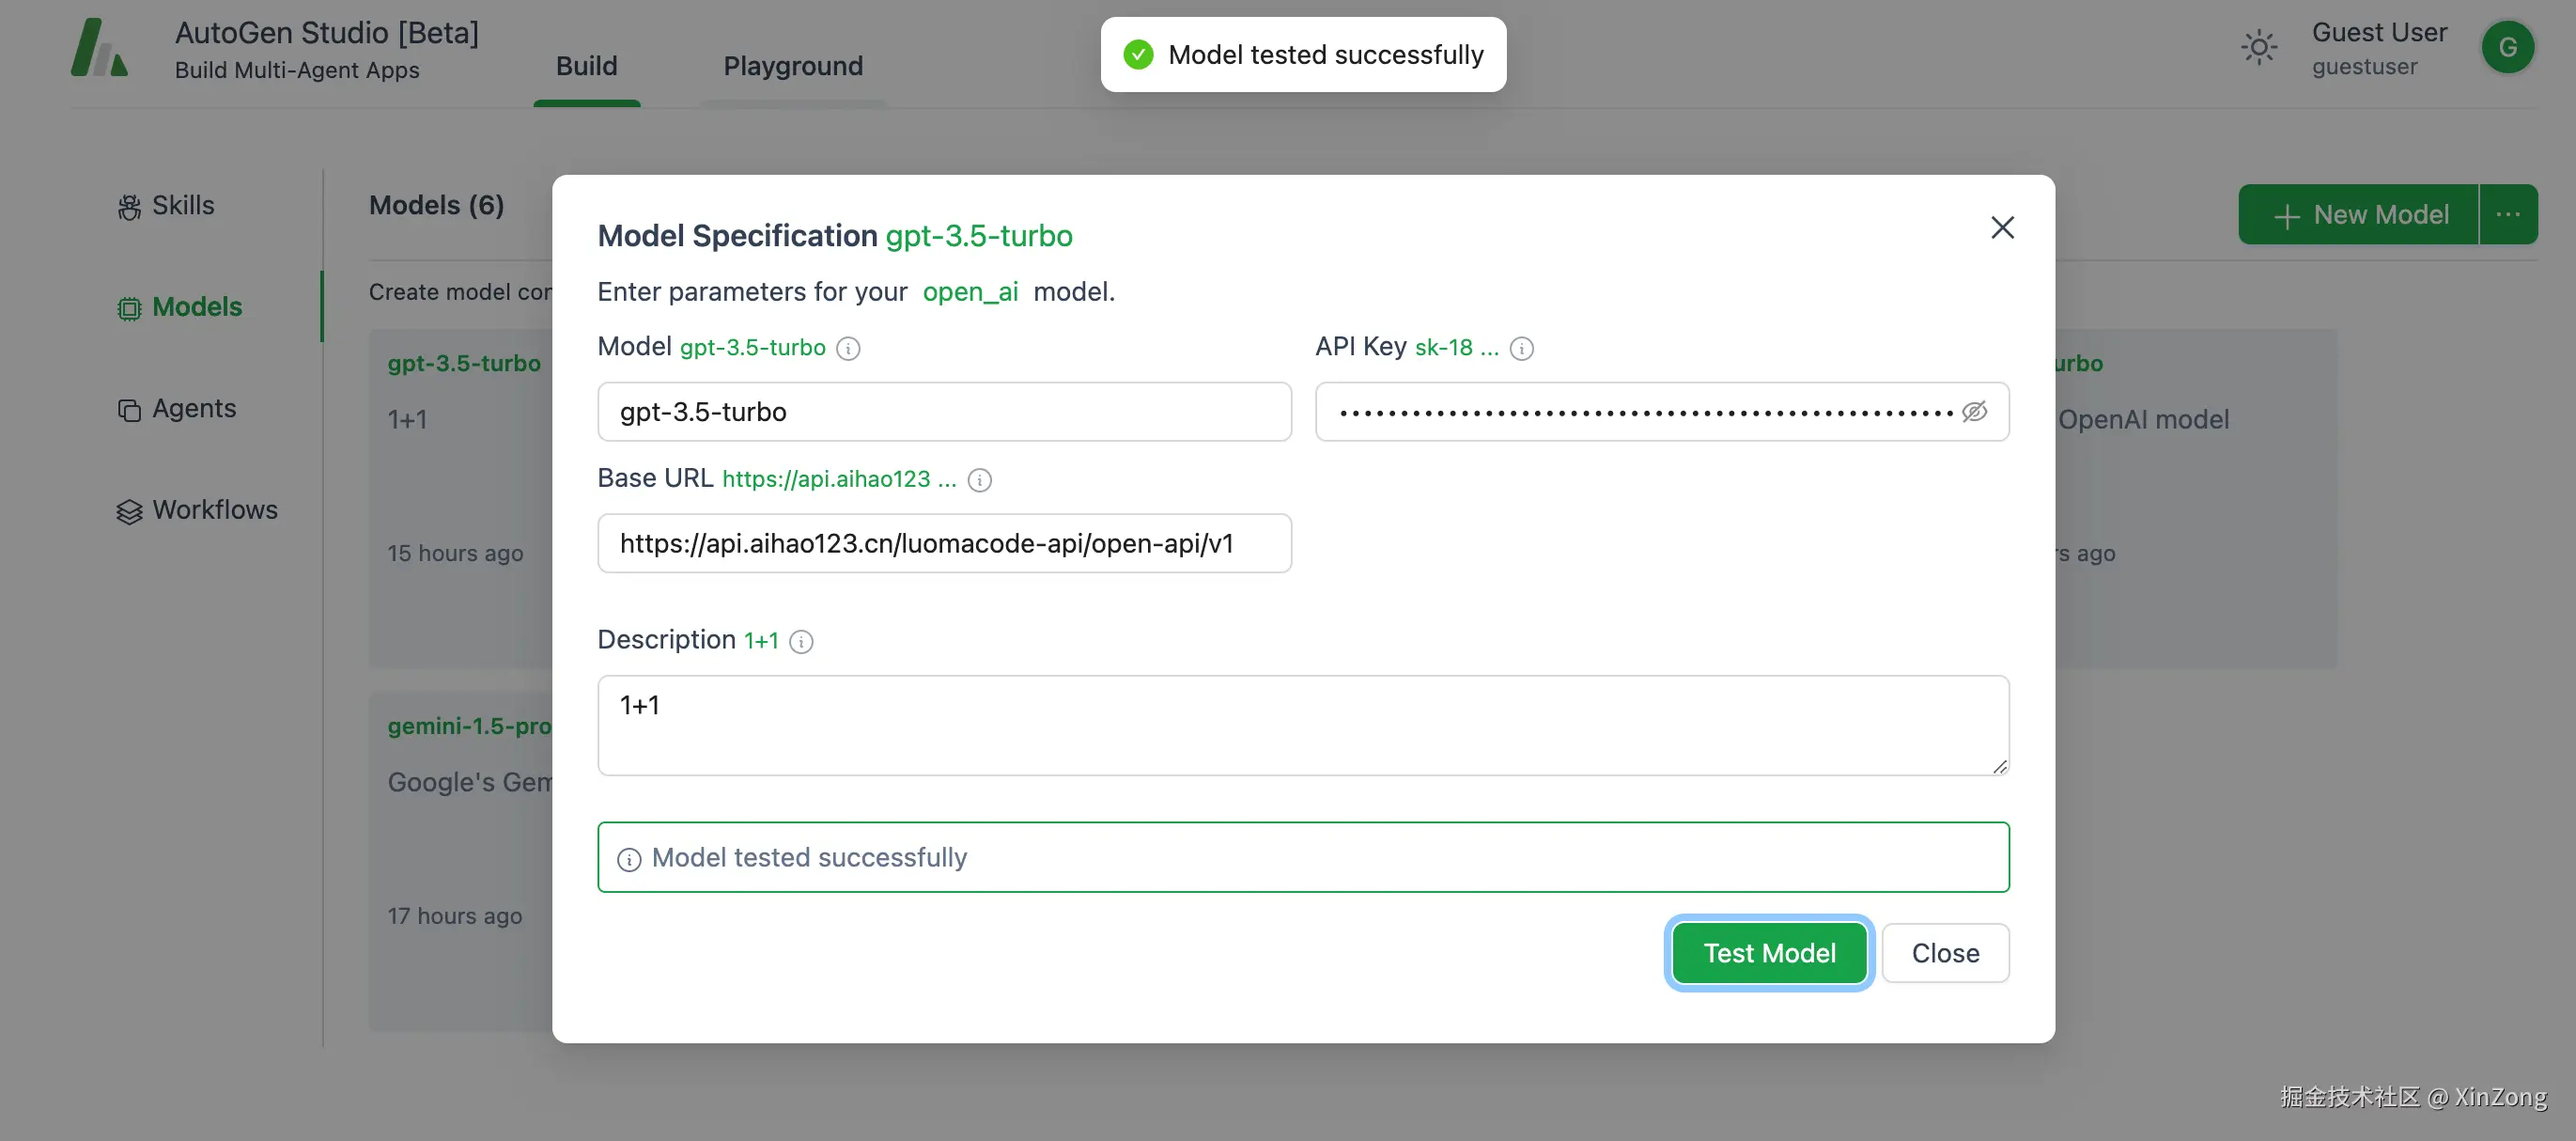
Task: Switch to the Playground tab
Action: click(x=792, y=66)
